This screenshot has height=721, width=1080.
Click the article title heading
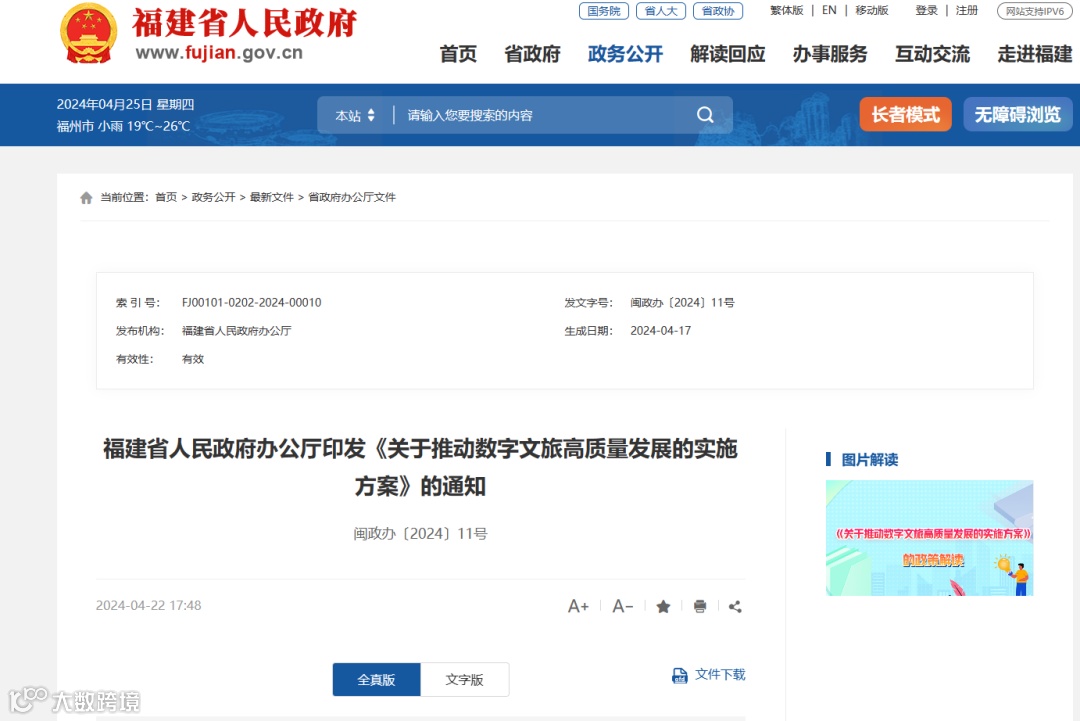(420, 468)
